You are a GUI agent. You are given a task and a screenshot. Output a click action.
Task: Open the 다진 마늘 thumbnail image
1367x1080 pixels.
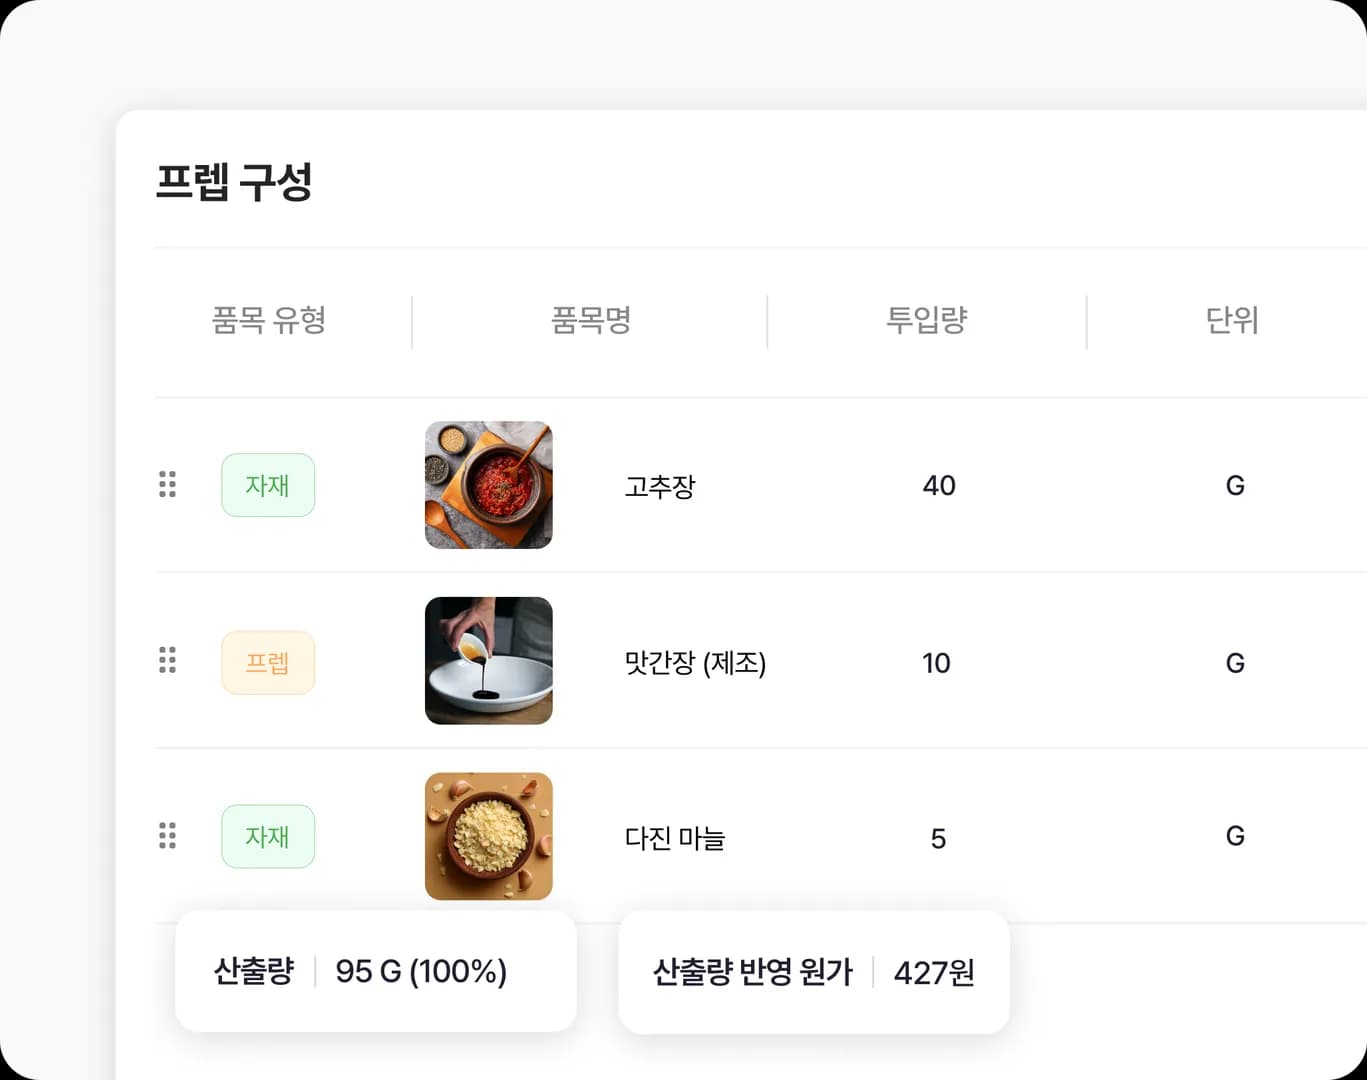tap(488, 836)
